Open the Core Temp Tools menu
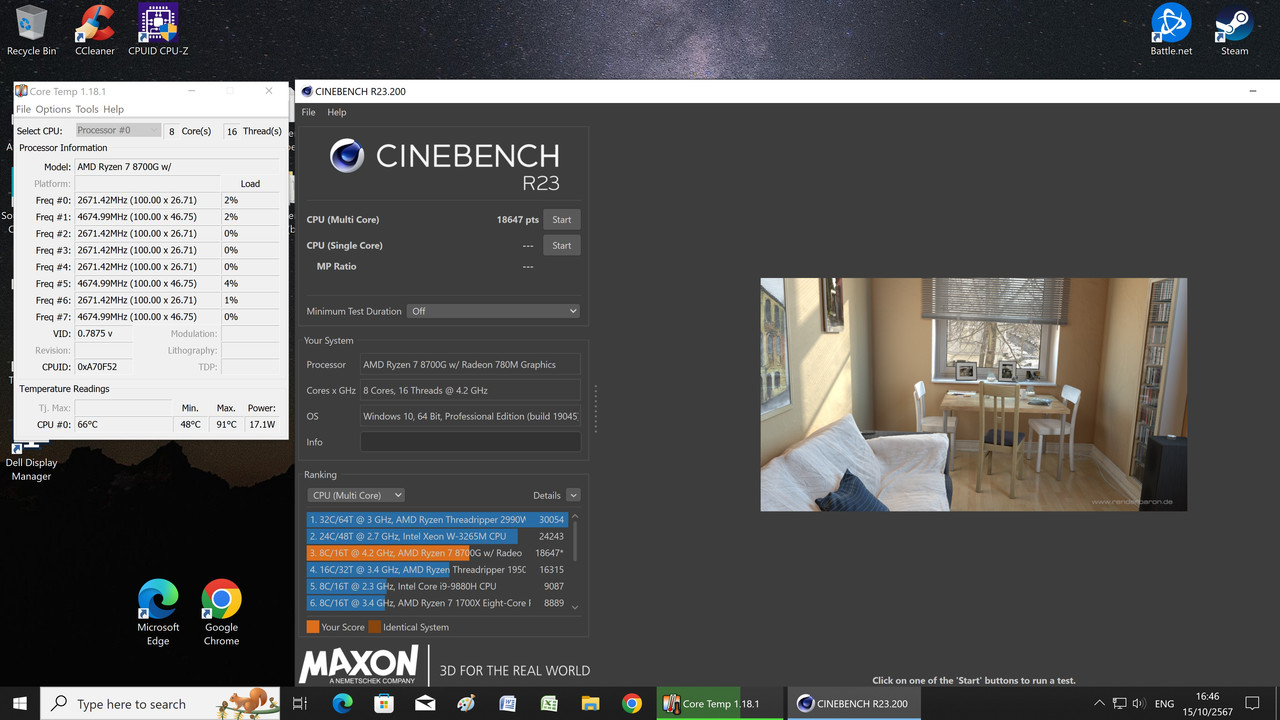 point(87,109)
